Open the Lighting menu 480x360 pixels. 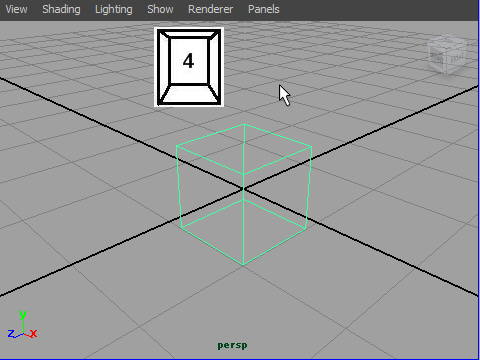click(x=114, y=9)
